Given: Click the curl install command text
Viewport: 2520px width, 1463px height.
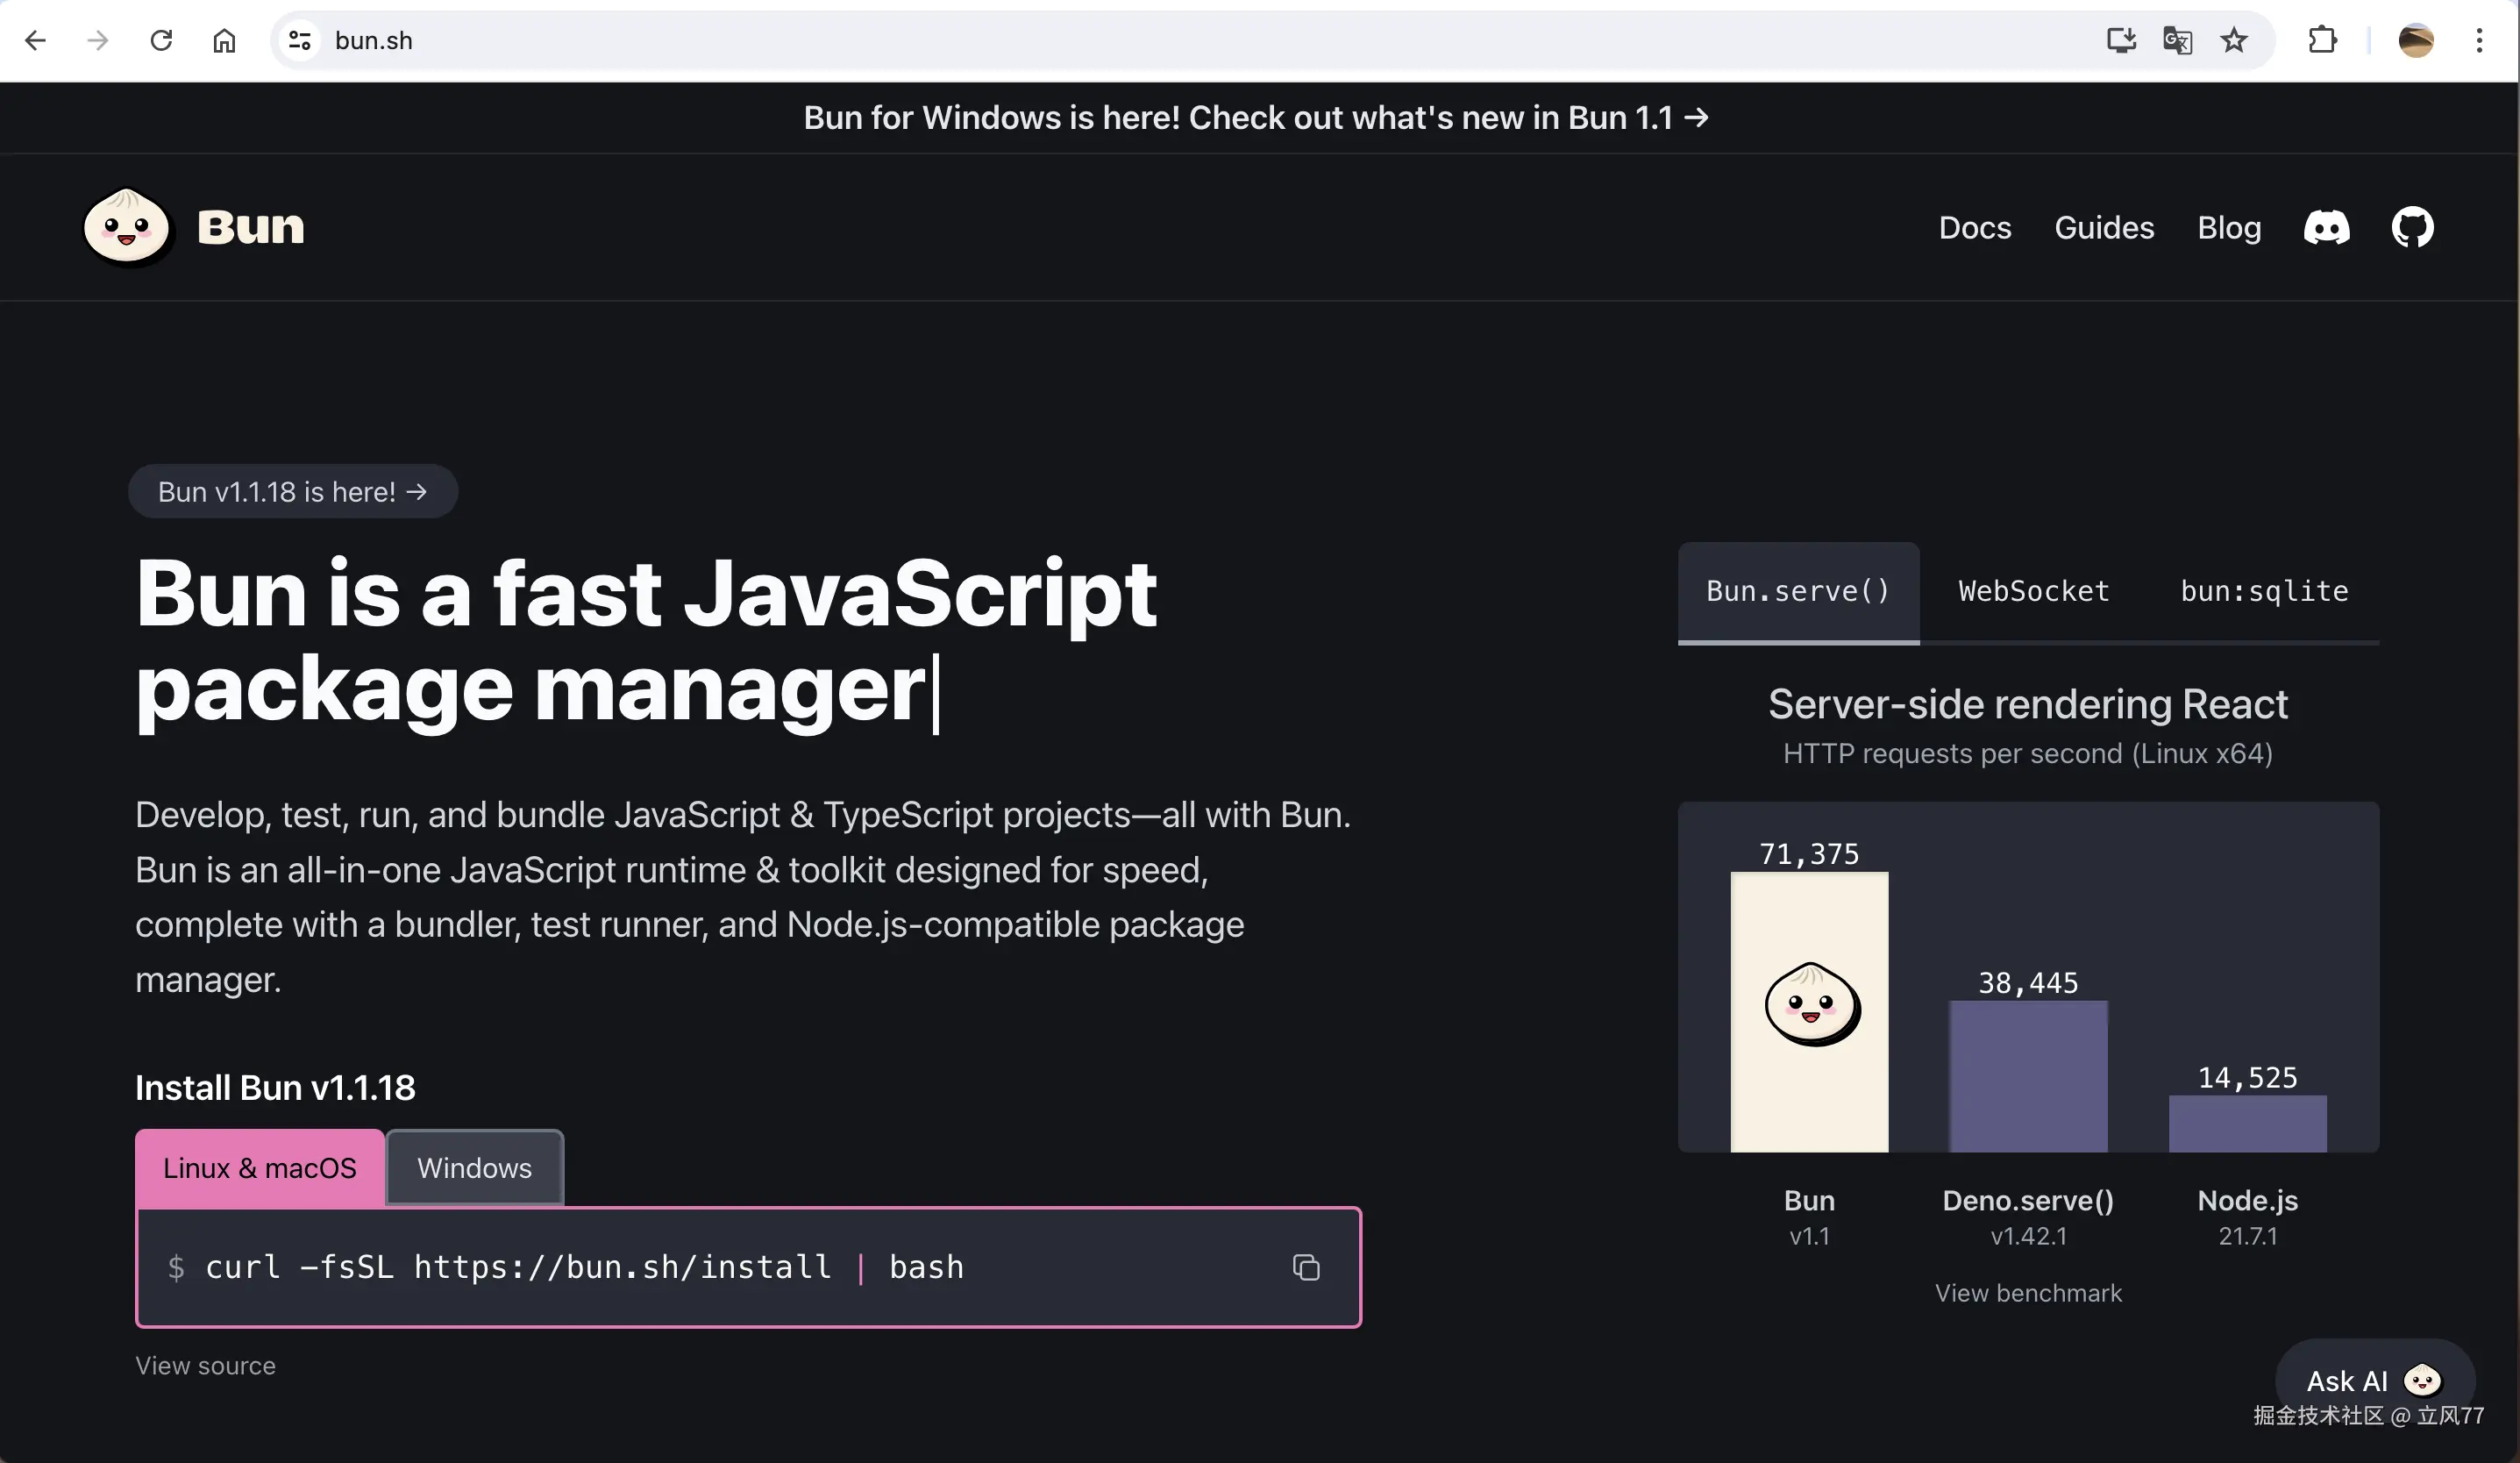Looking at the screenshot, I should 585,1268.
